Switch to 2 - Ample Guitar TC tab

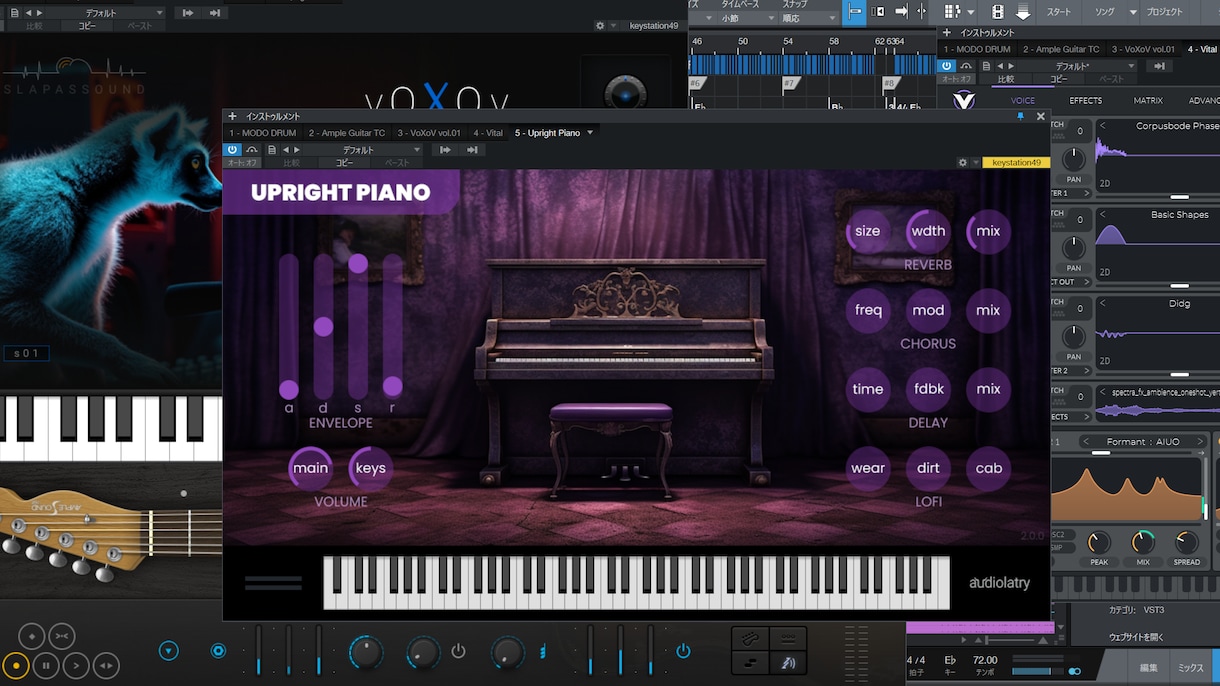click(x=347, y=133)
